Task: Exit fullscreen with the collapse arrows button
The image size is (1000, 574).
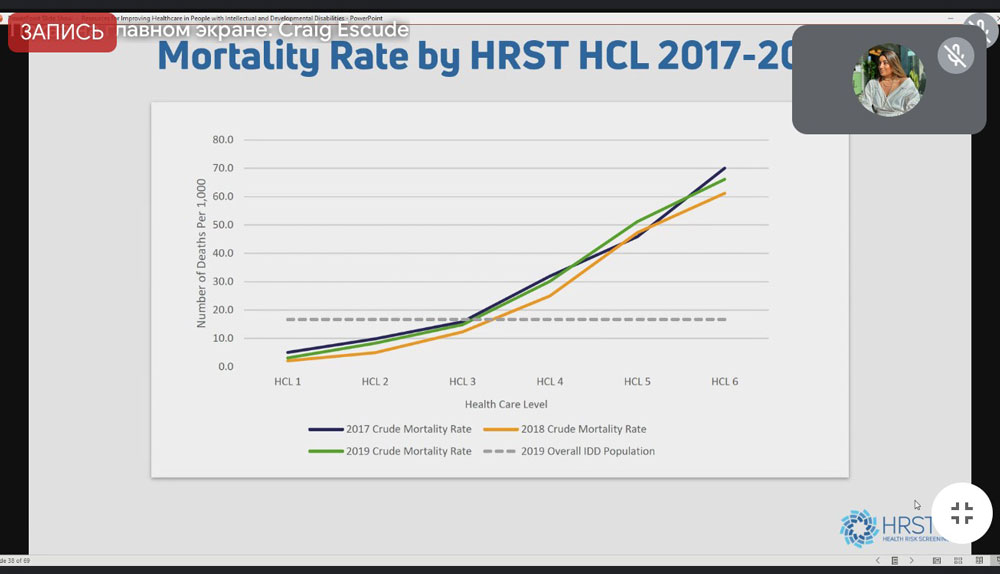Action: (961, 514)
